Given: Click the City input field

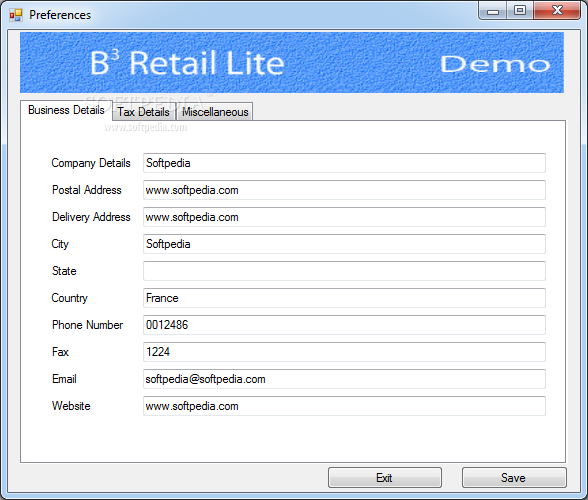Looking at the screenshot, I should (x=344, y=244).
